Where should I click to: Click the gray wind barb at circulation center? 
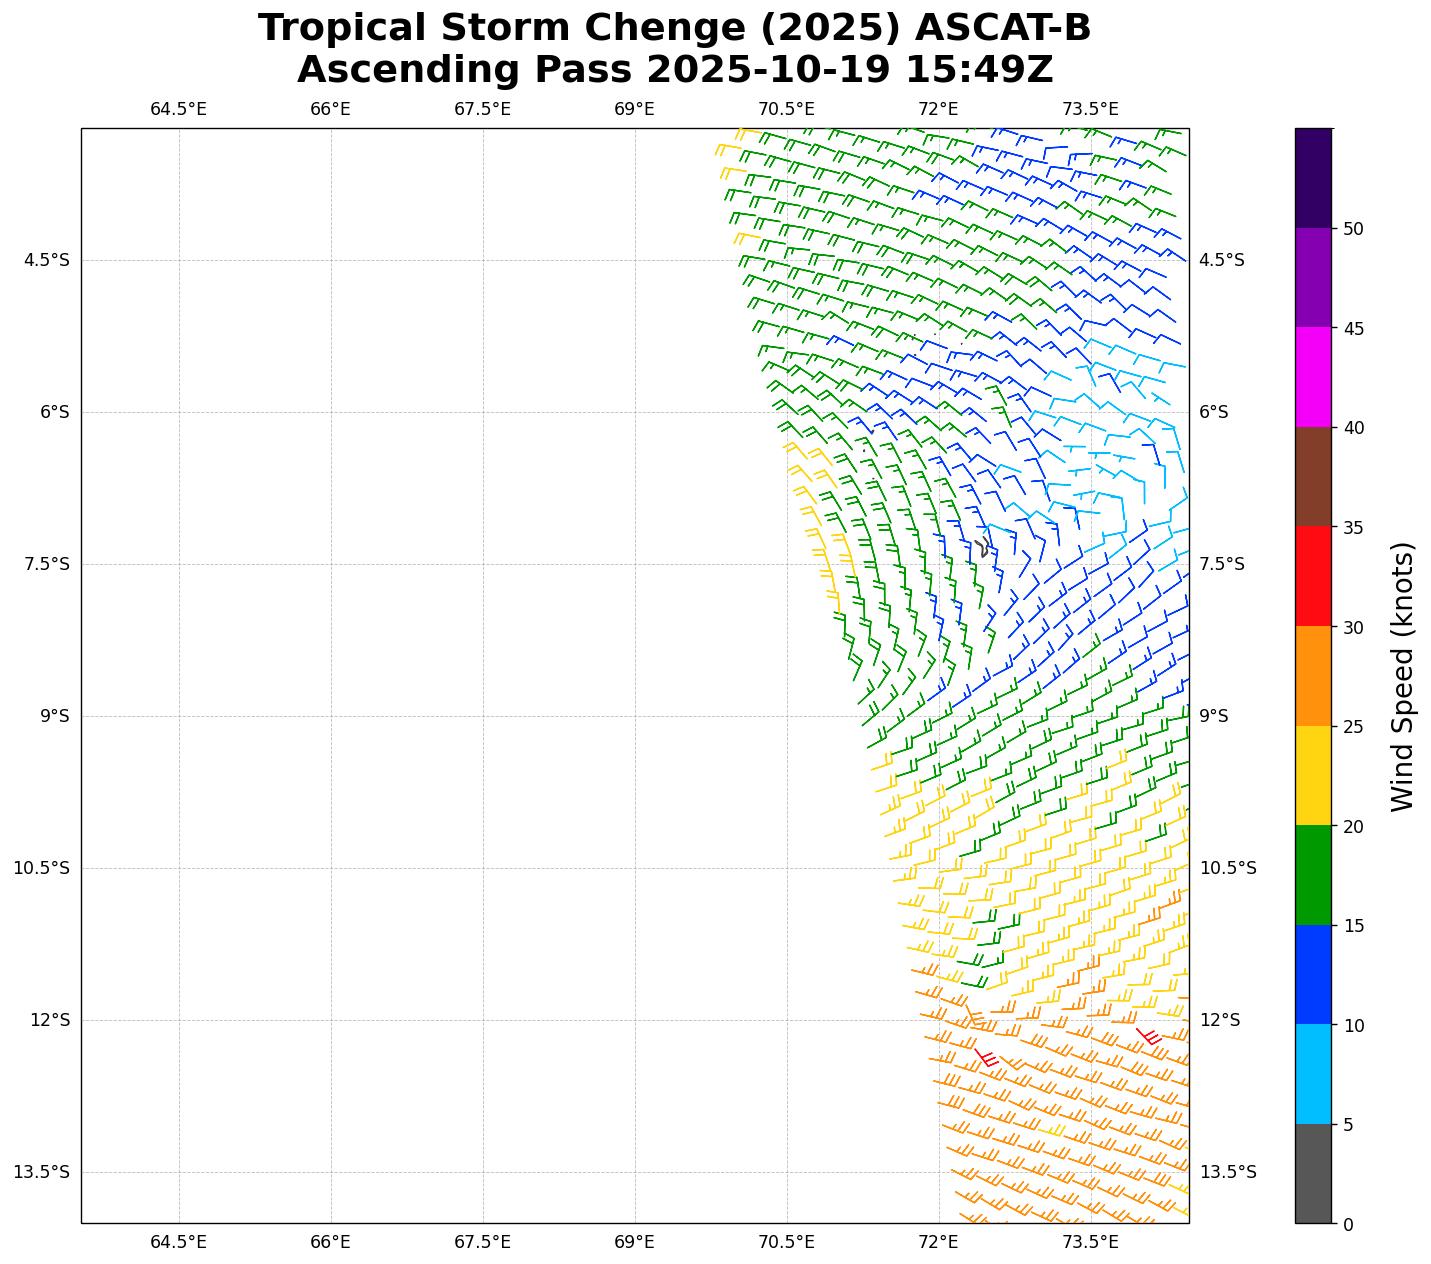tap(984, 547)
